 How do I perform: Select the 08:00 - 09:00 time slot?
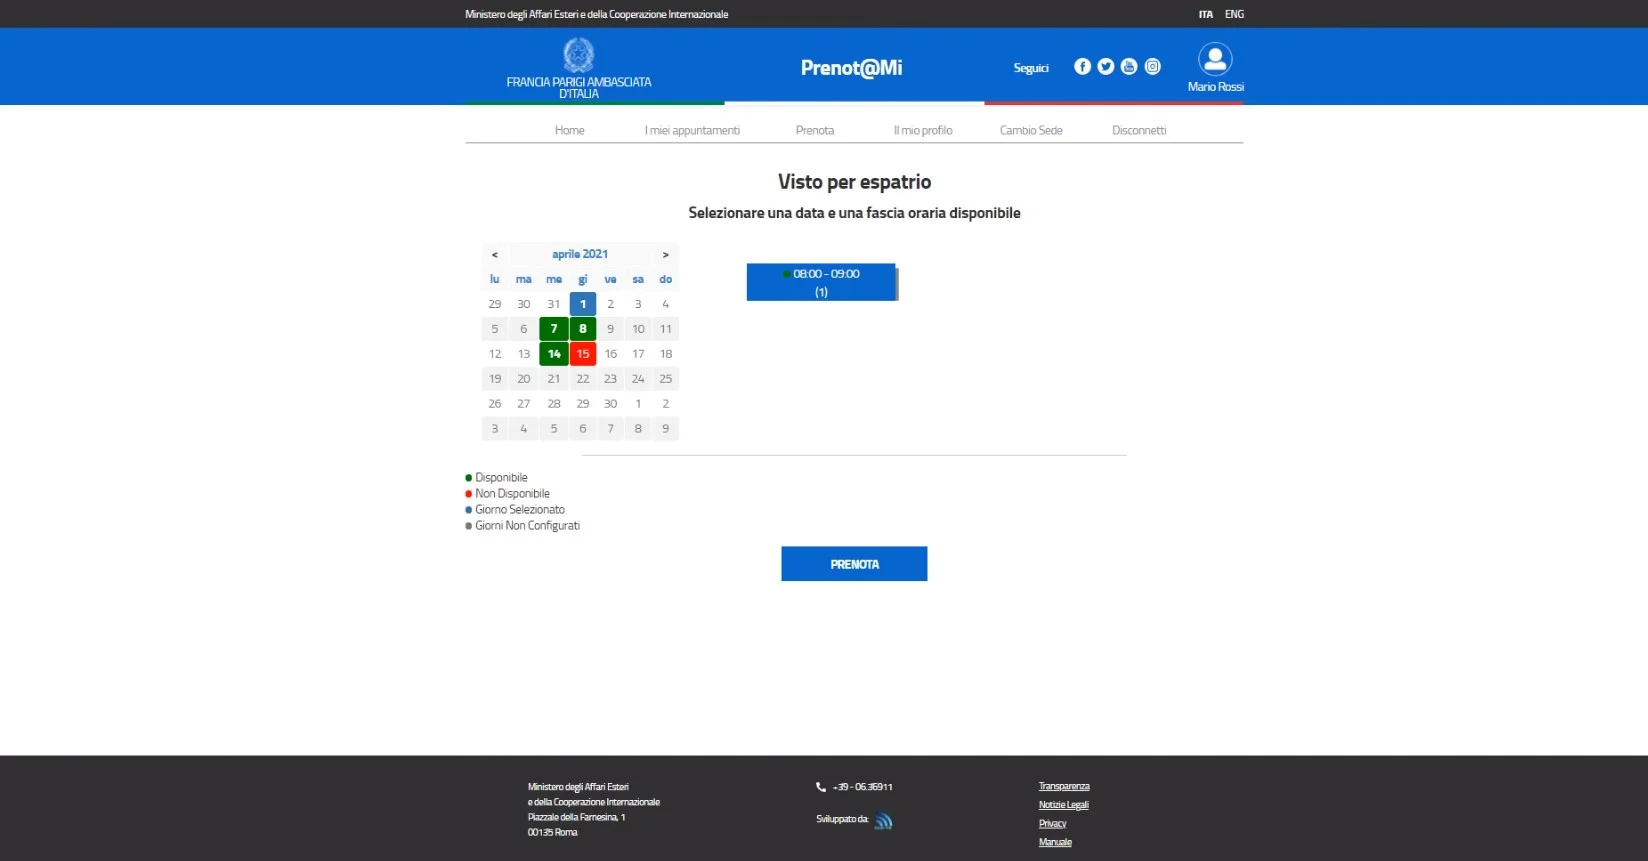click(x=821, y=282)
